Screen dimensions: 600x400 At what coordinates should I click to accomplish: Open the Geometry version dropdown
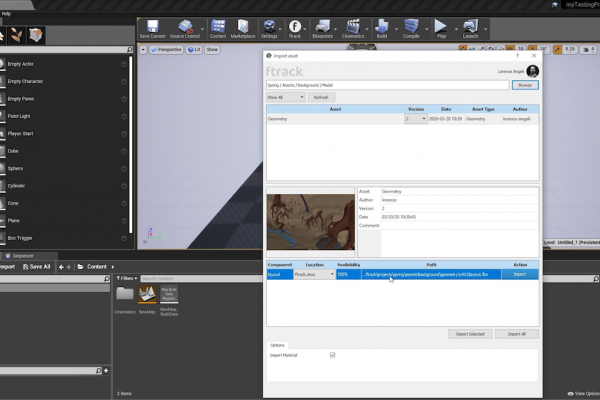416,119
